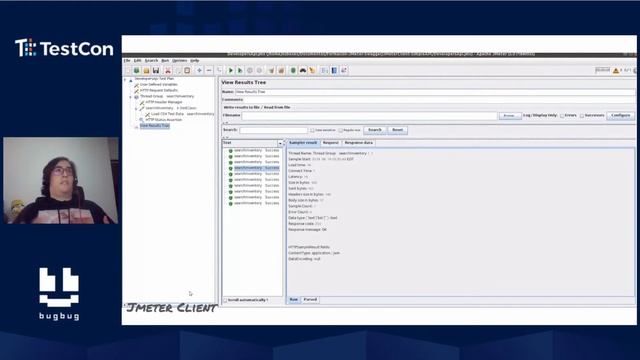
Task: Click the Collapse All minus icon
Action: 209,71
